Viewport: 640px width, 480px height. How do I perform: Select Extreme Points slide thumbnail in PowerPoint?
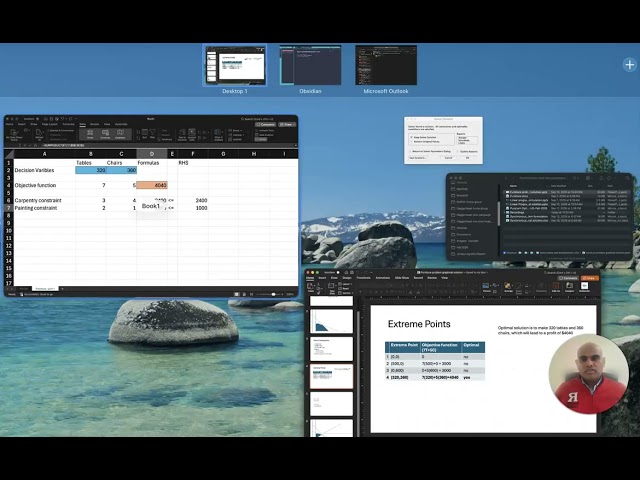pyautogui.click(x=331, y=376)
